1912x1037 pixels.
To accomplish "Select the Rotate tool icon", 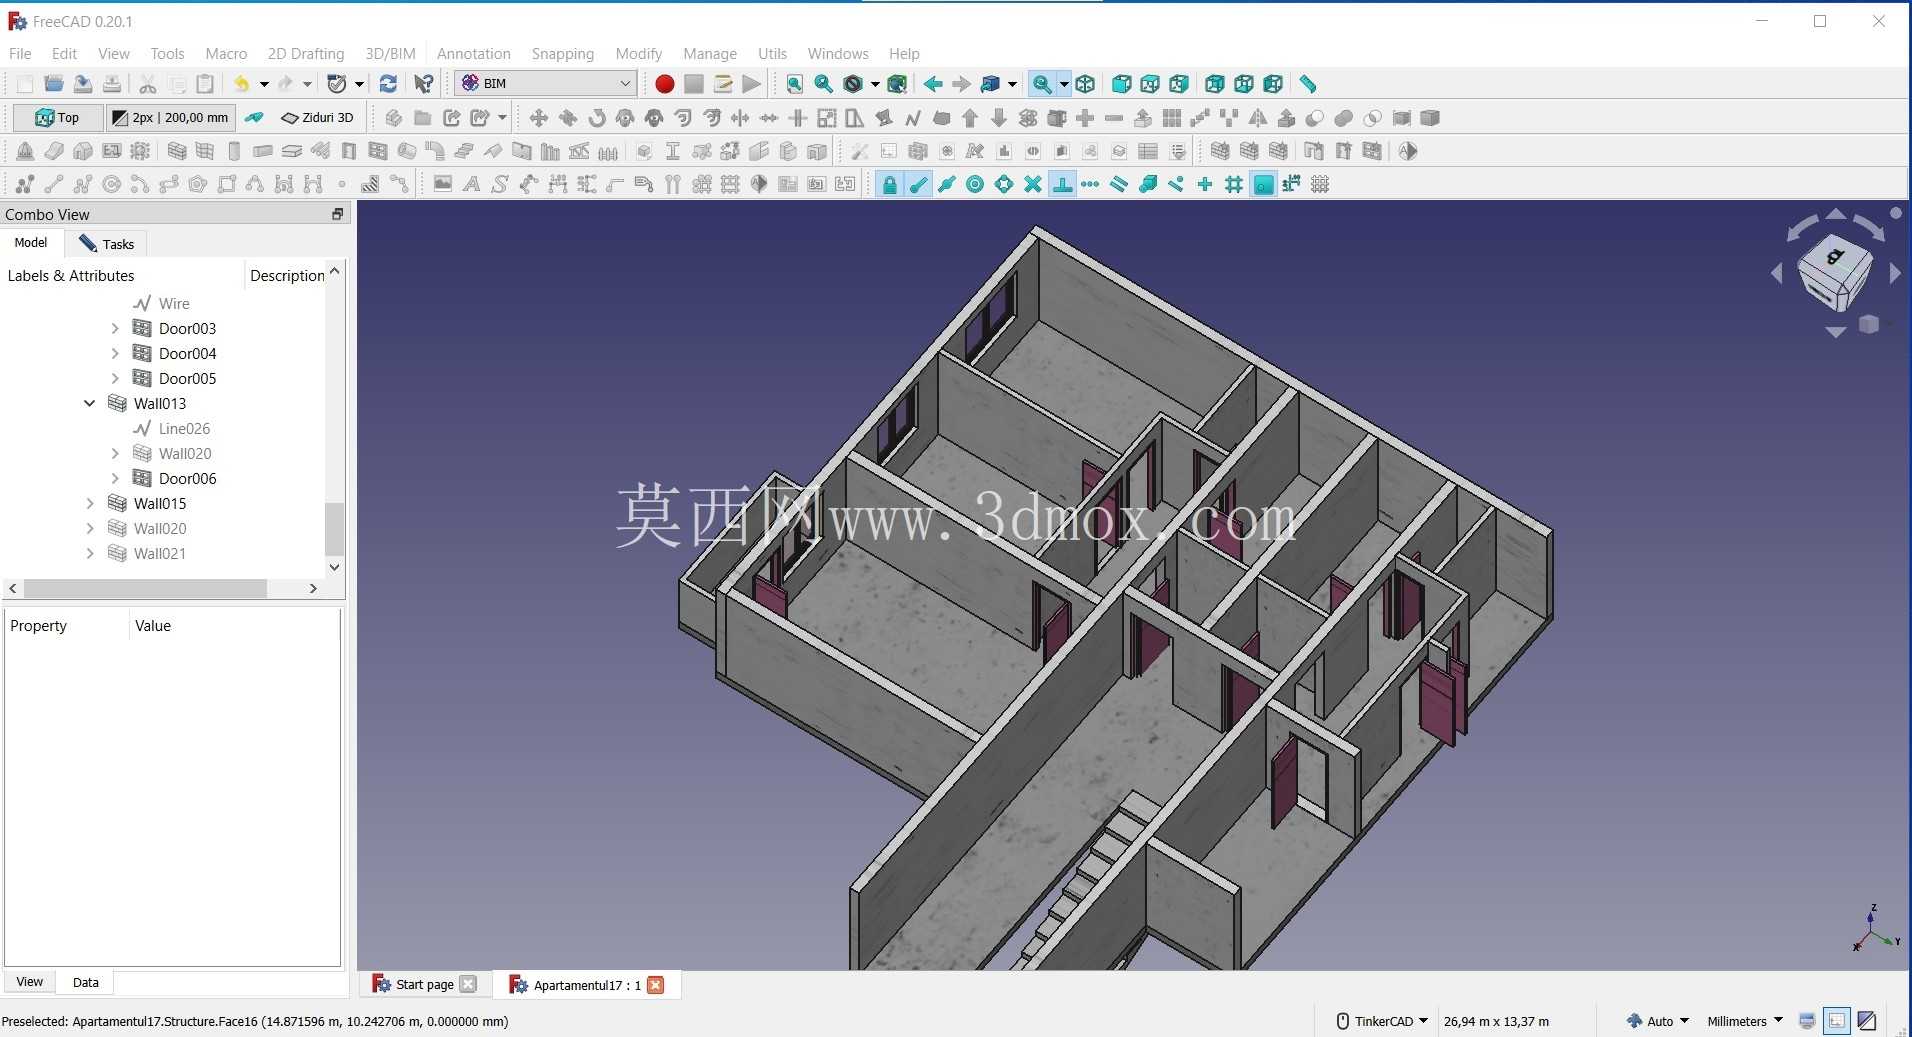I will [596, 118].
